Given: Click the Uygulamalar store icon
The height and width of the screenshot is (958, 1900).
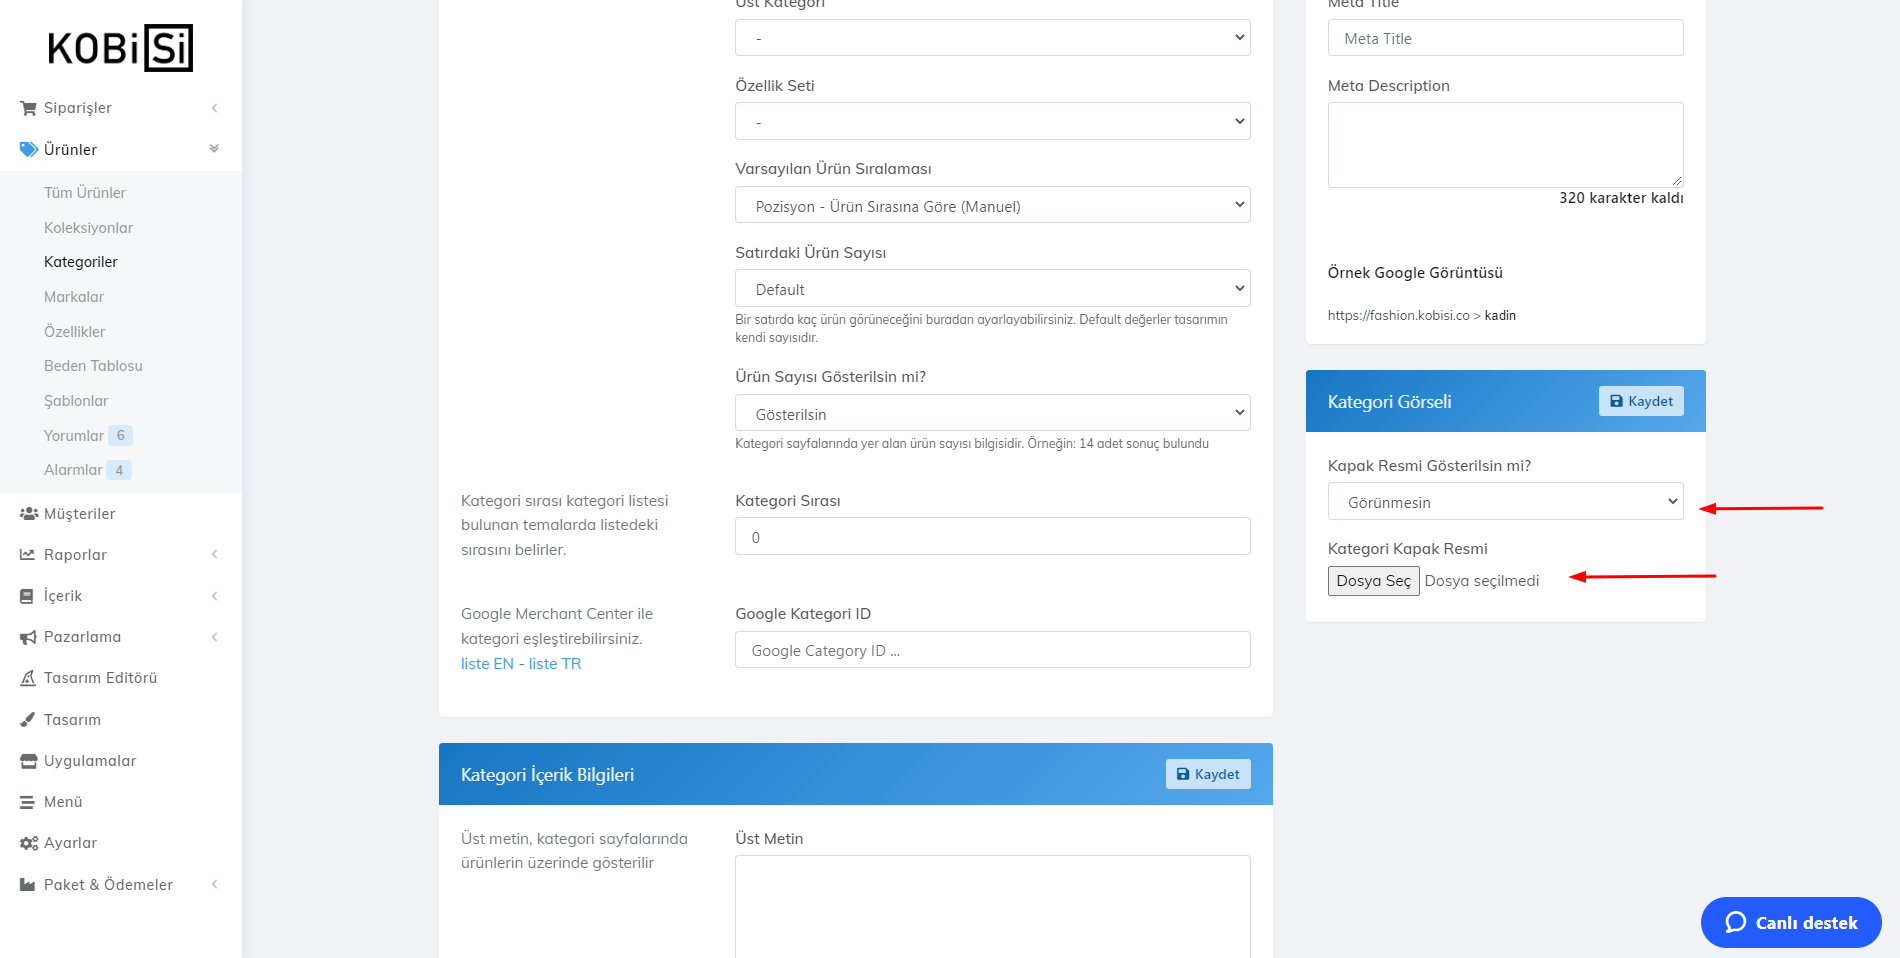Looking at the screenshot, I should point(28,761).
